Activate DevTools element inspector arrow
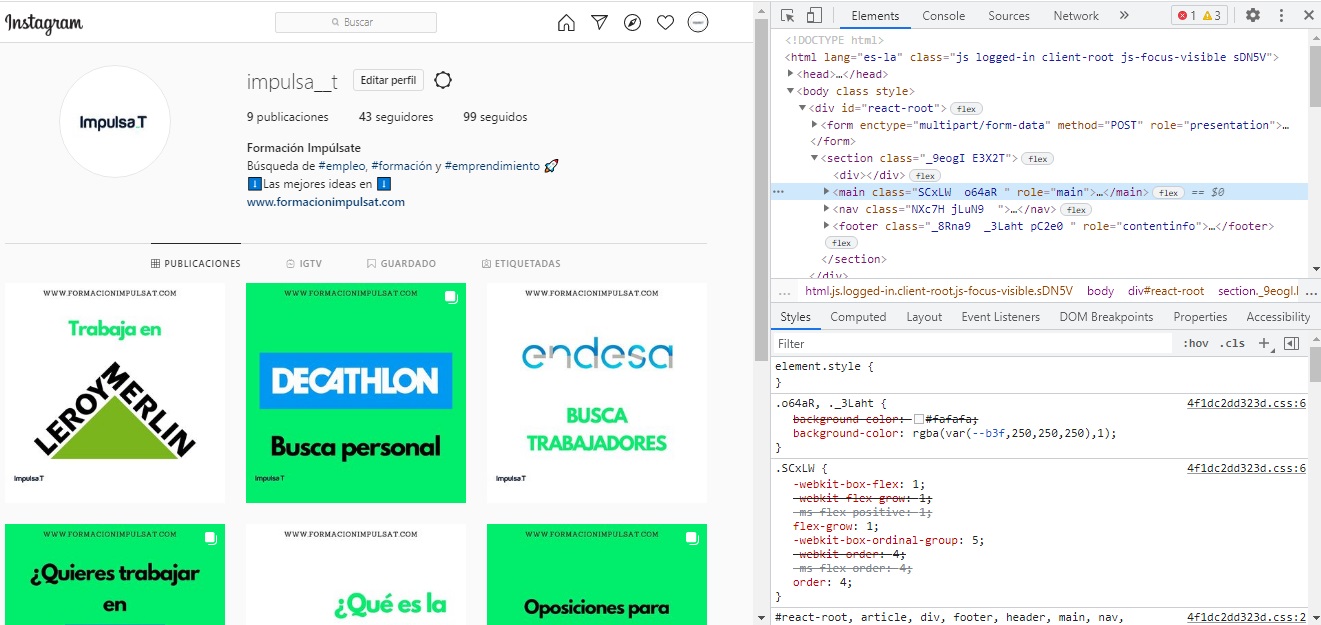Viewport: 1321px width, 625px height. pos(788,16)
